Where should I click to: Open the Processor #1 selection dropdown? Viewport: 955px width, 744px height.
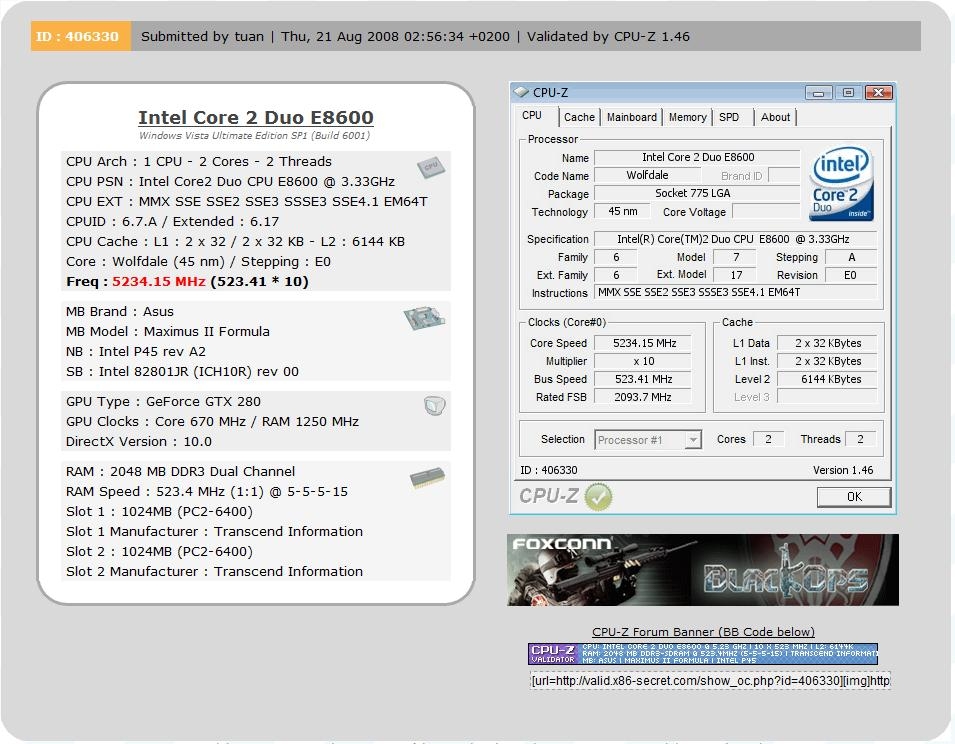point(648,440)
